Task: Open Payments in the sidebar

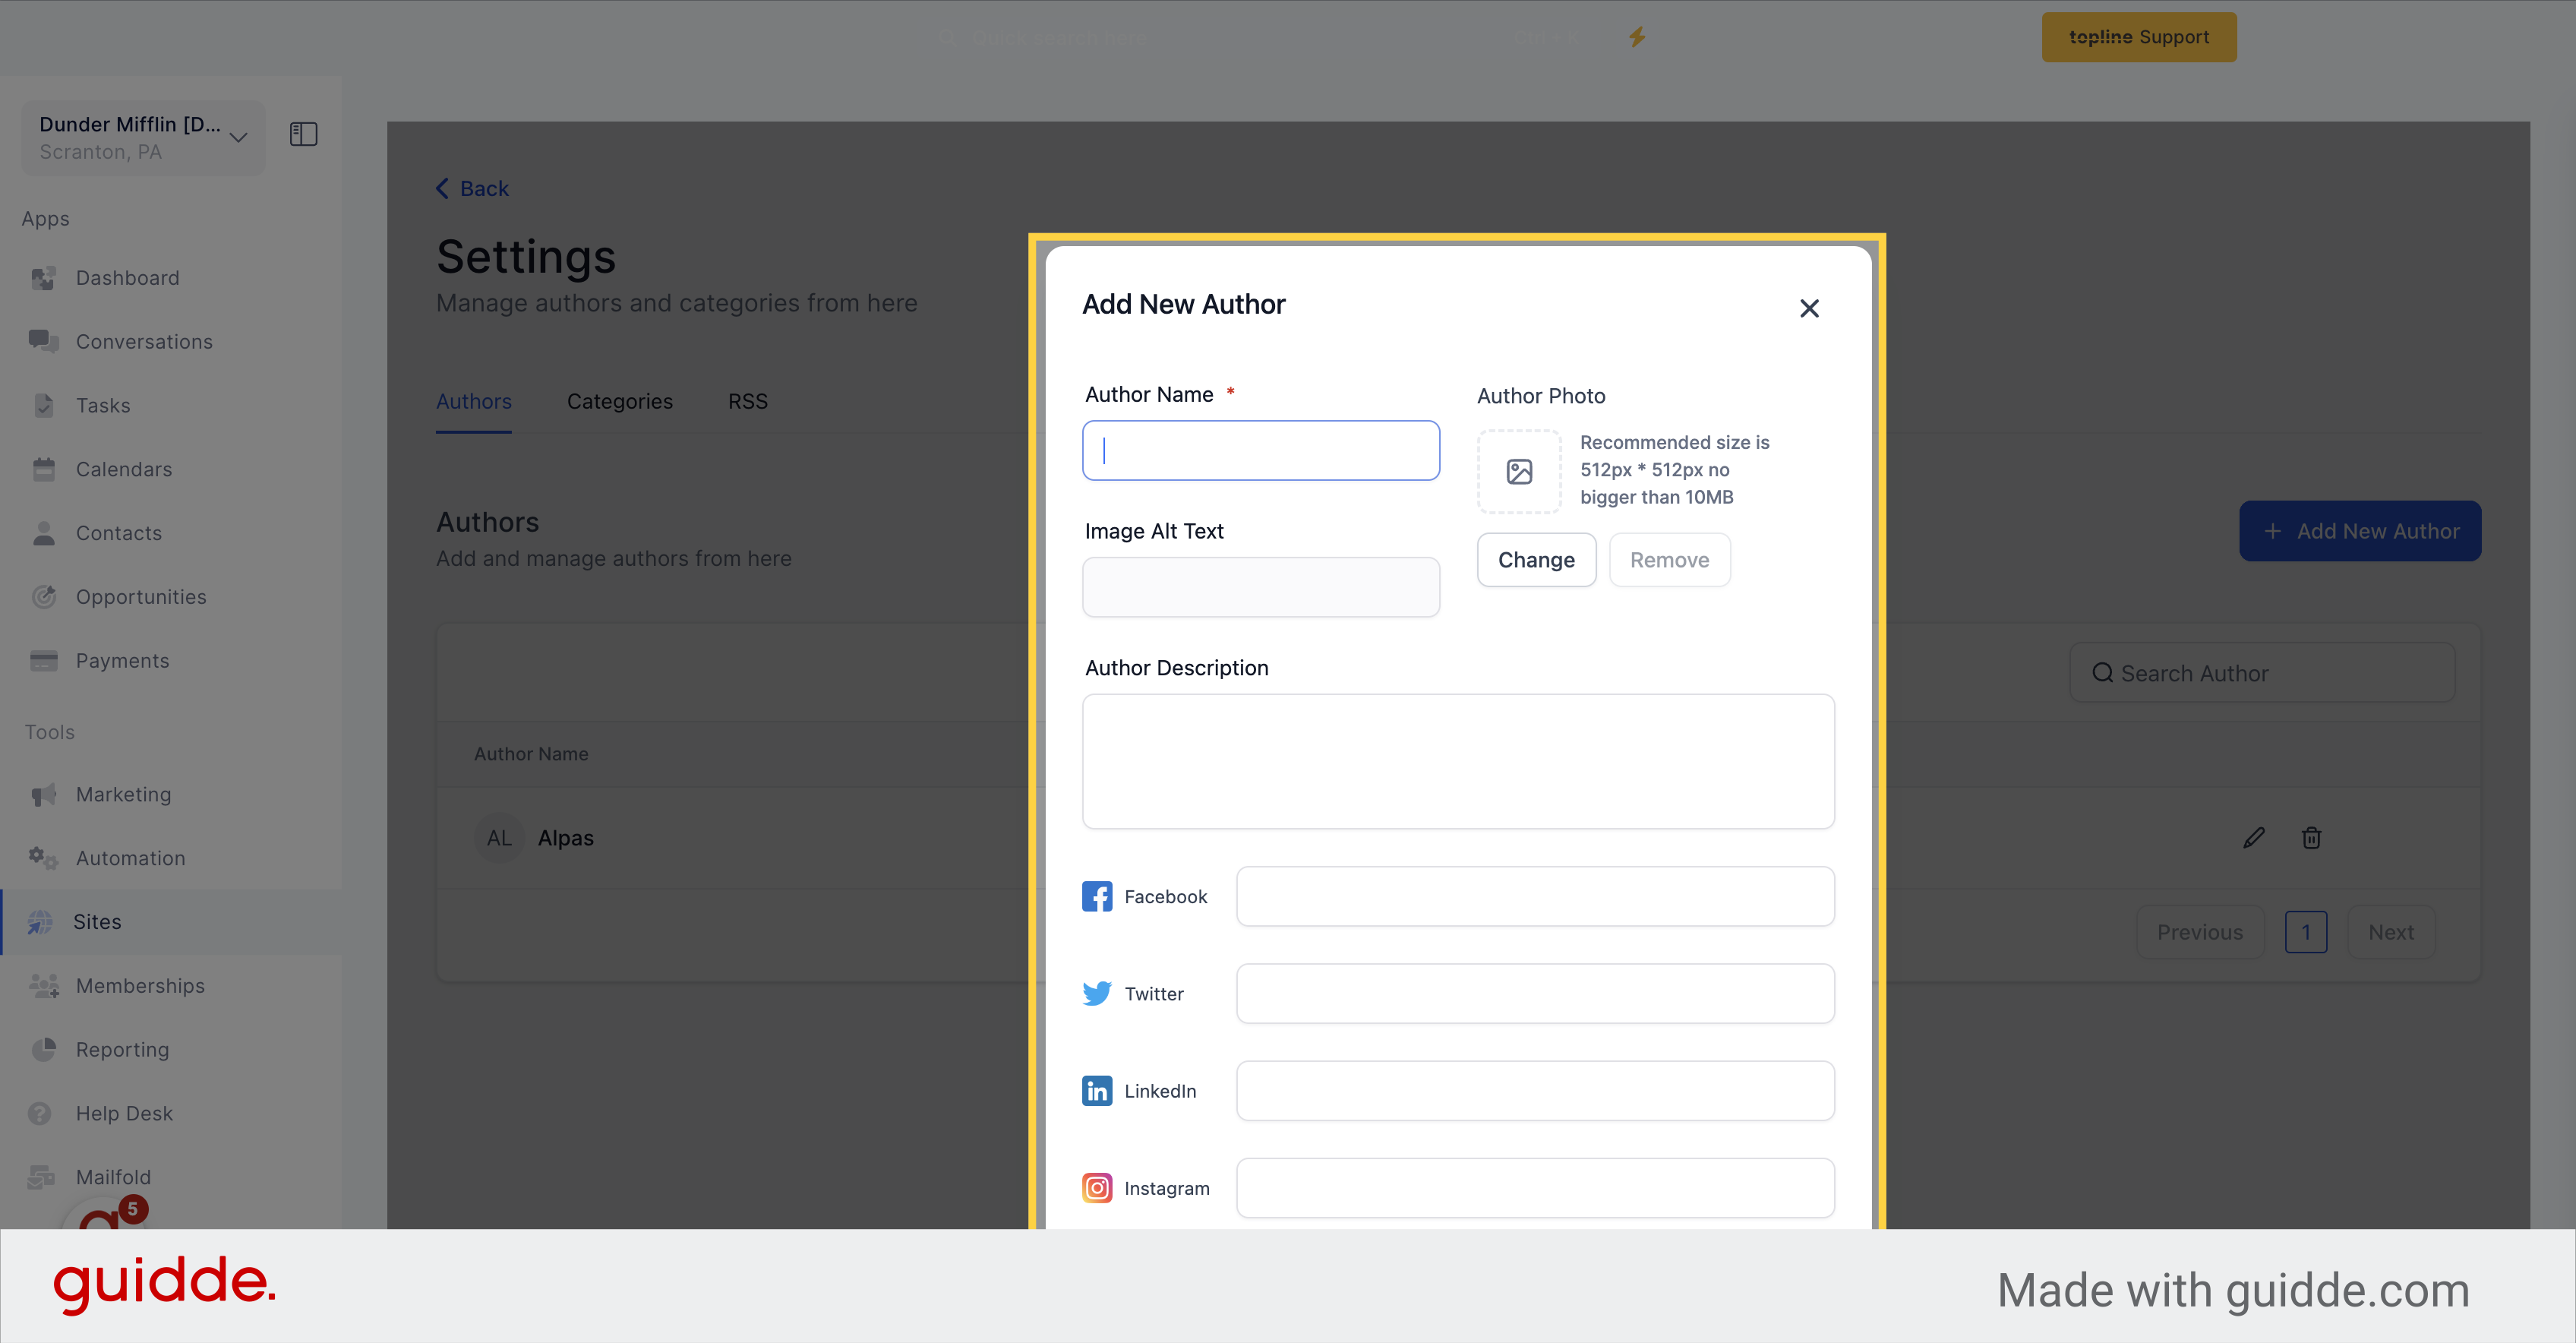Action: [x=122, y=661]
